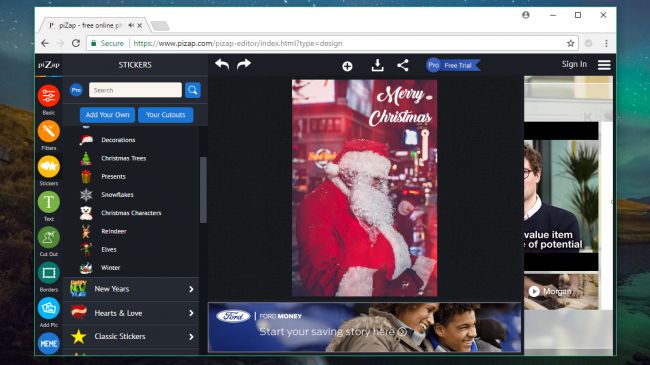Click the sticker list scrollbar

pyautogui.click(x=203, y=190)
